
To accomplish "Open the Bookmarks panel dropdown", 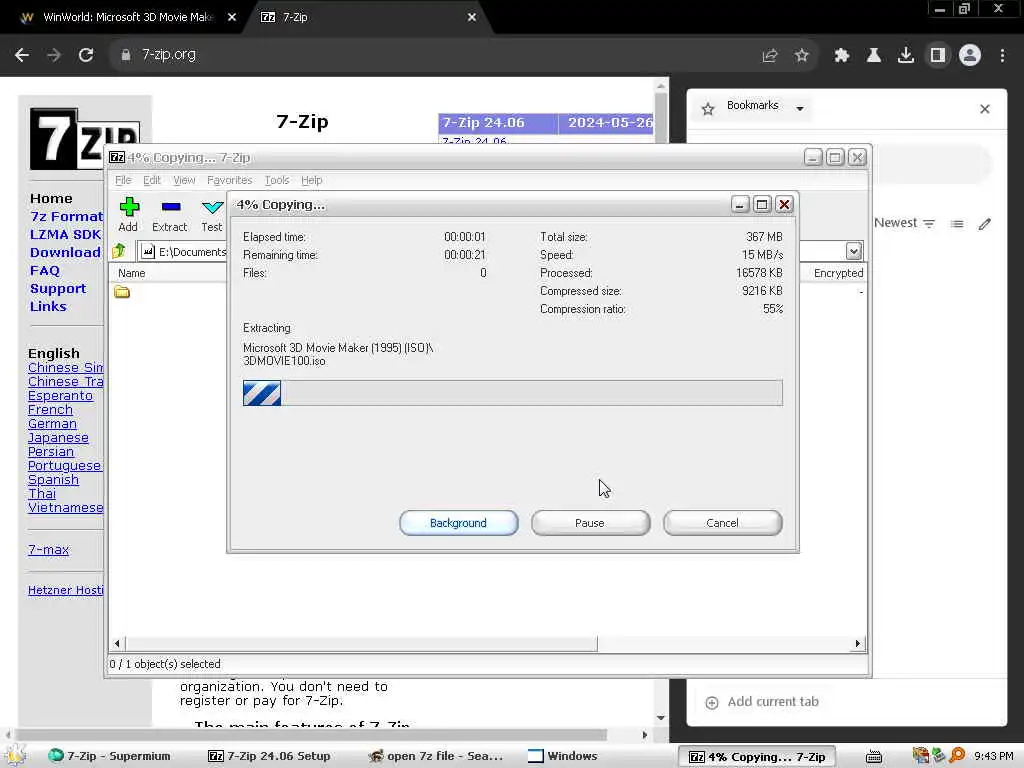I will pyautogui.click(x=800, y=108).
